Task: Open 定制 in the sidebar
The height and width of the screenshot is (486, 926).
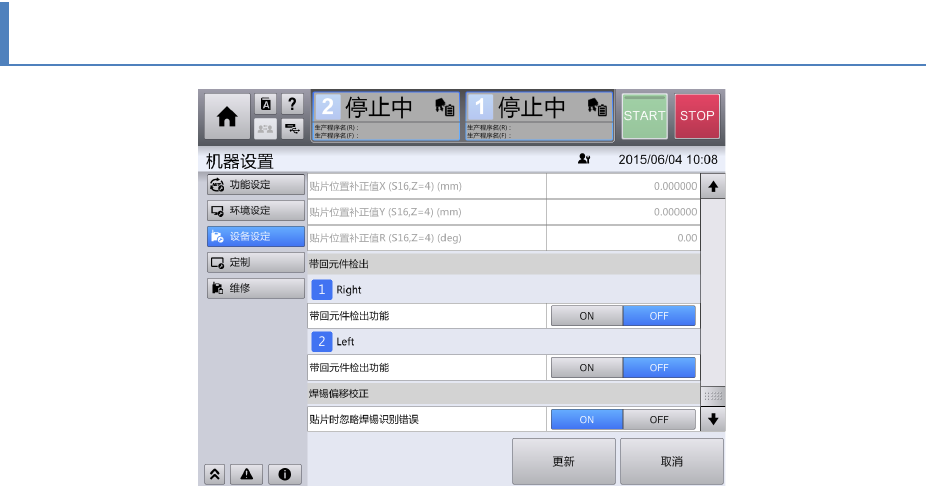Action: click(x=256, y=263)
